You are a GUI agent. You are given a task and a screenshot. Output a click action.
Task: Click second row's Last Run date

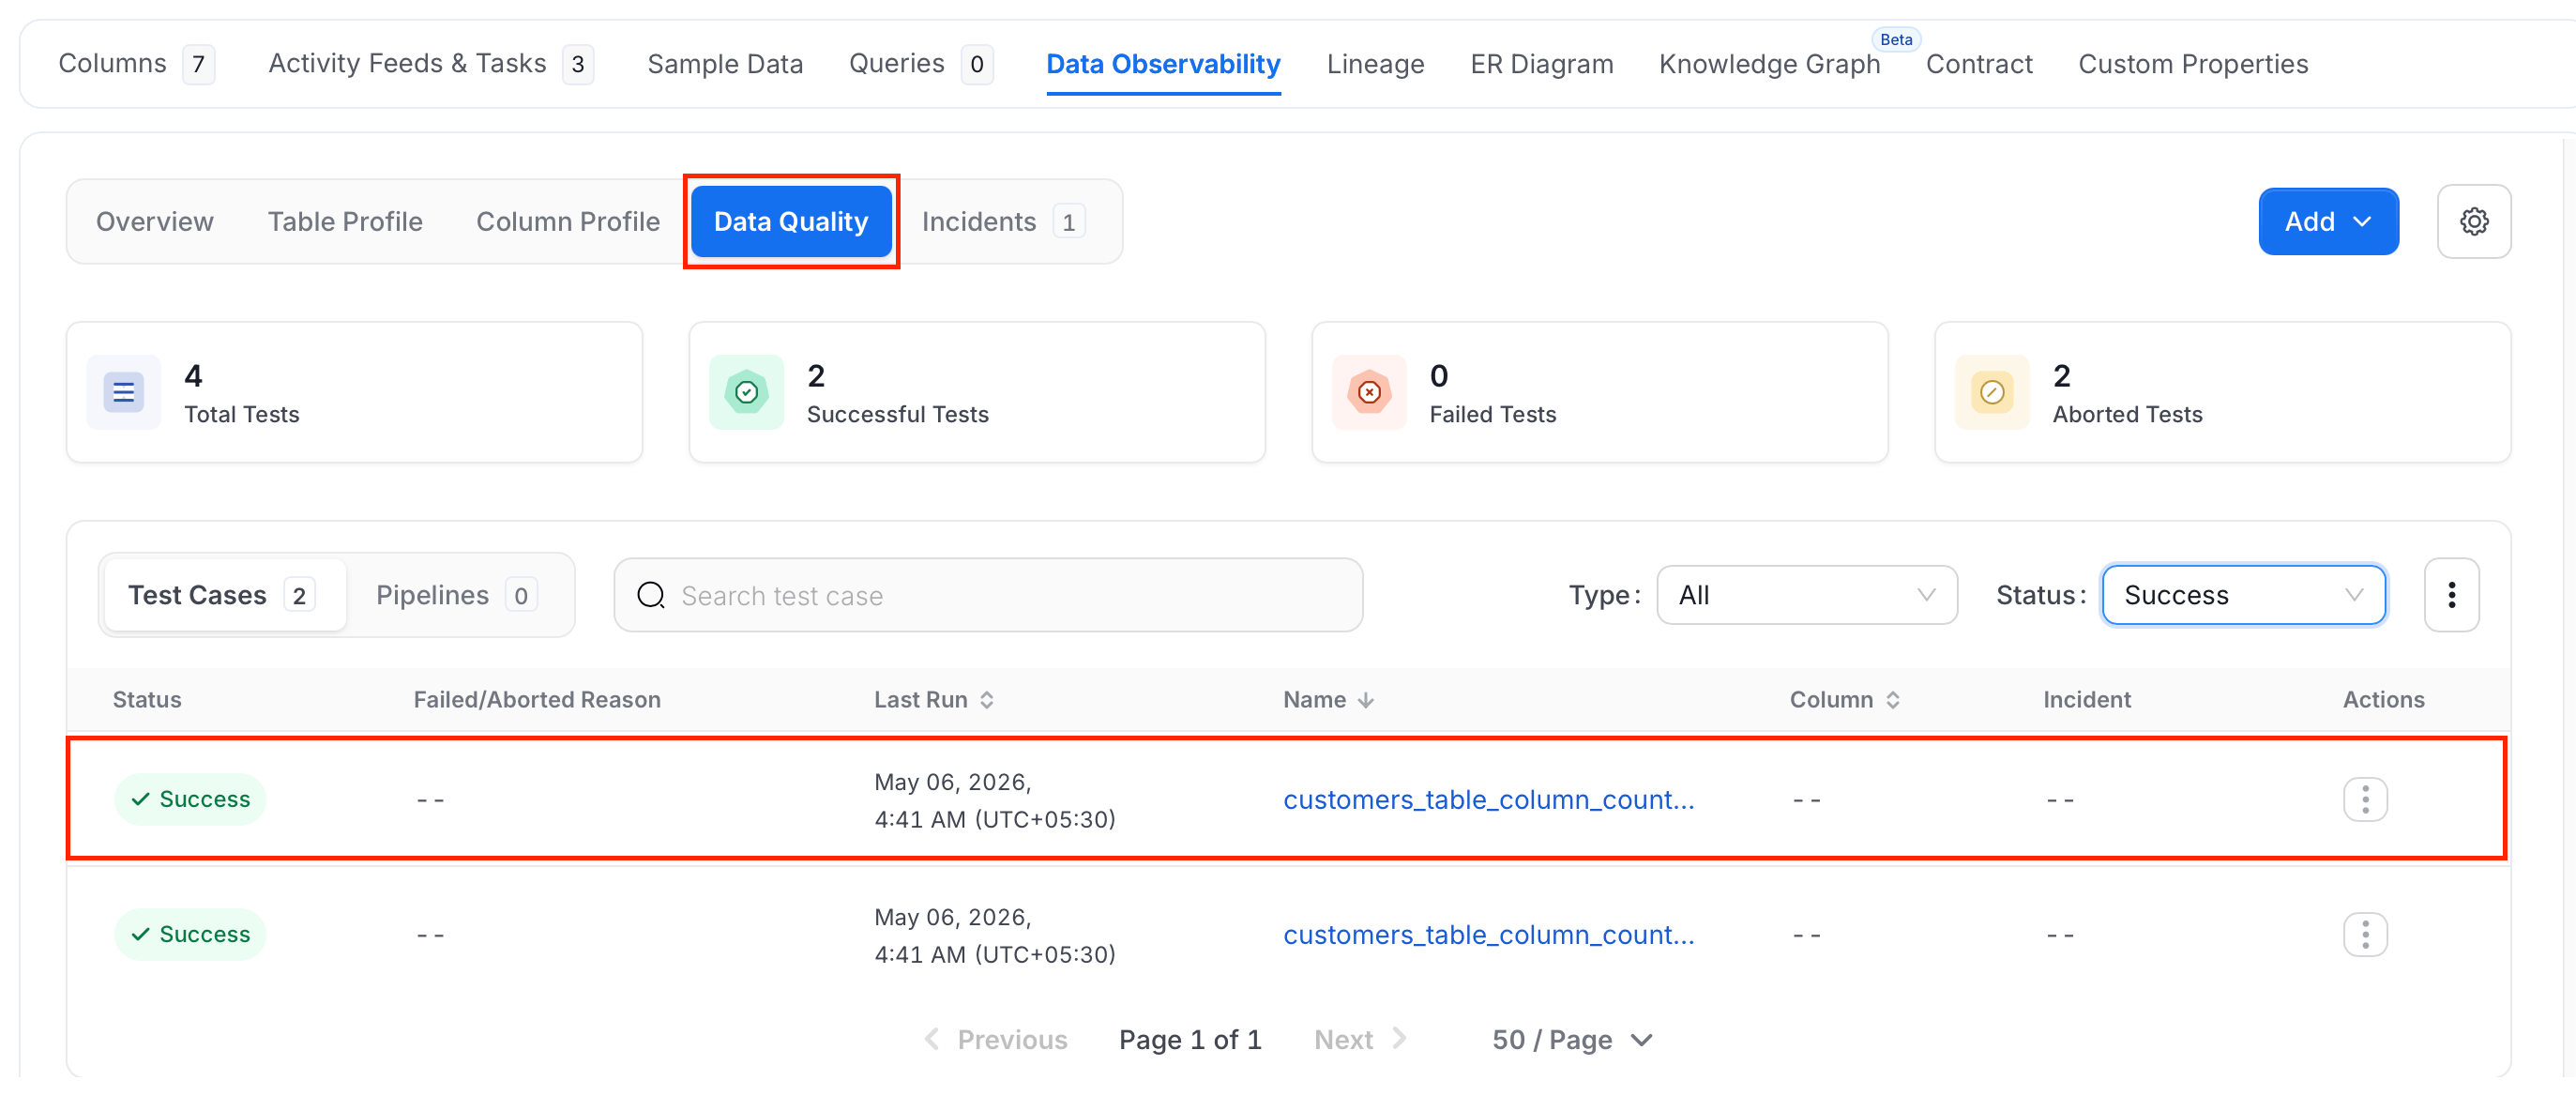tap(994, 935)
